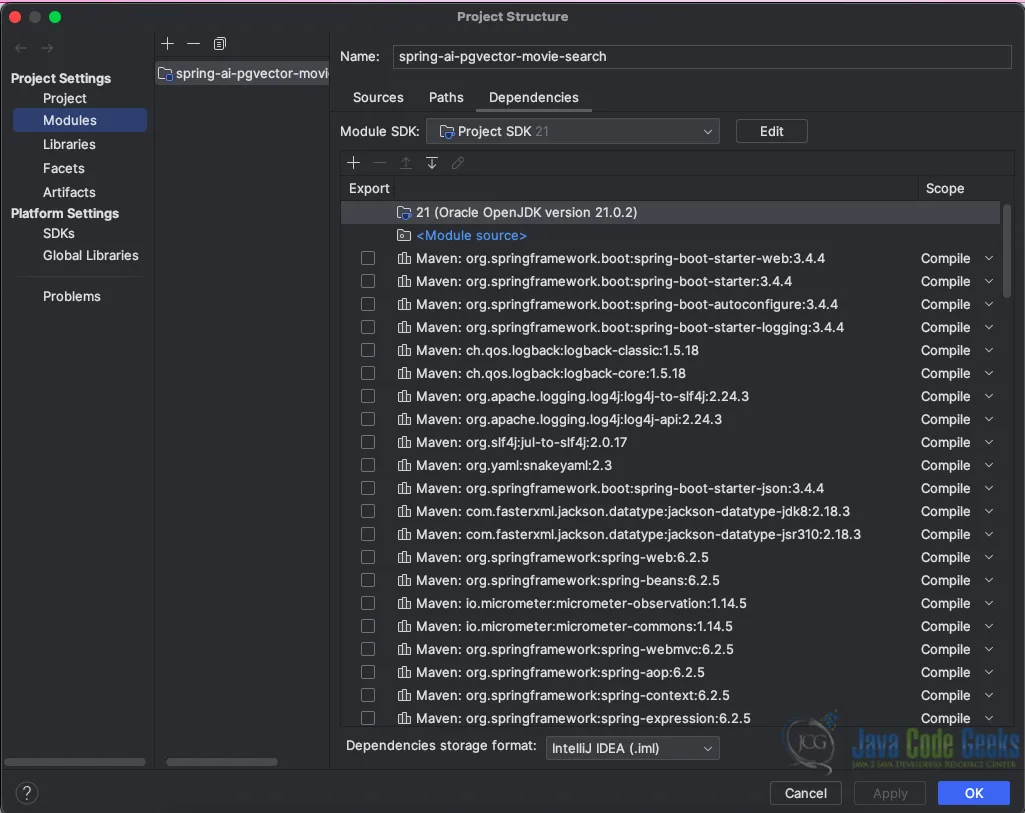Open SDKs under Platform Settings
Screen dimensions: 1025x813
coord(59,233)
